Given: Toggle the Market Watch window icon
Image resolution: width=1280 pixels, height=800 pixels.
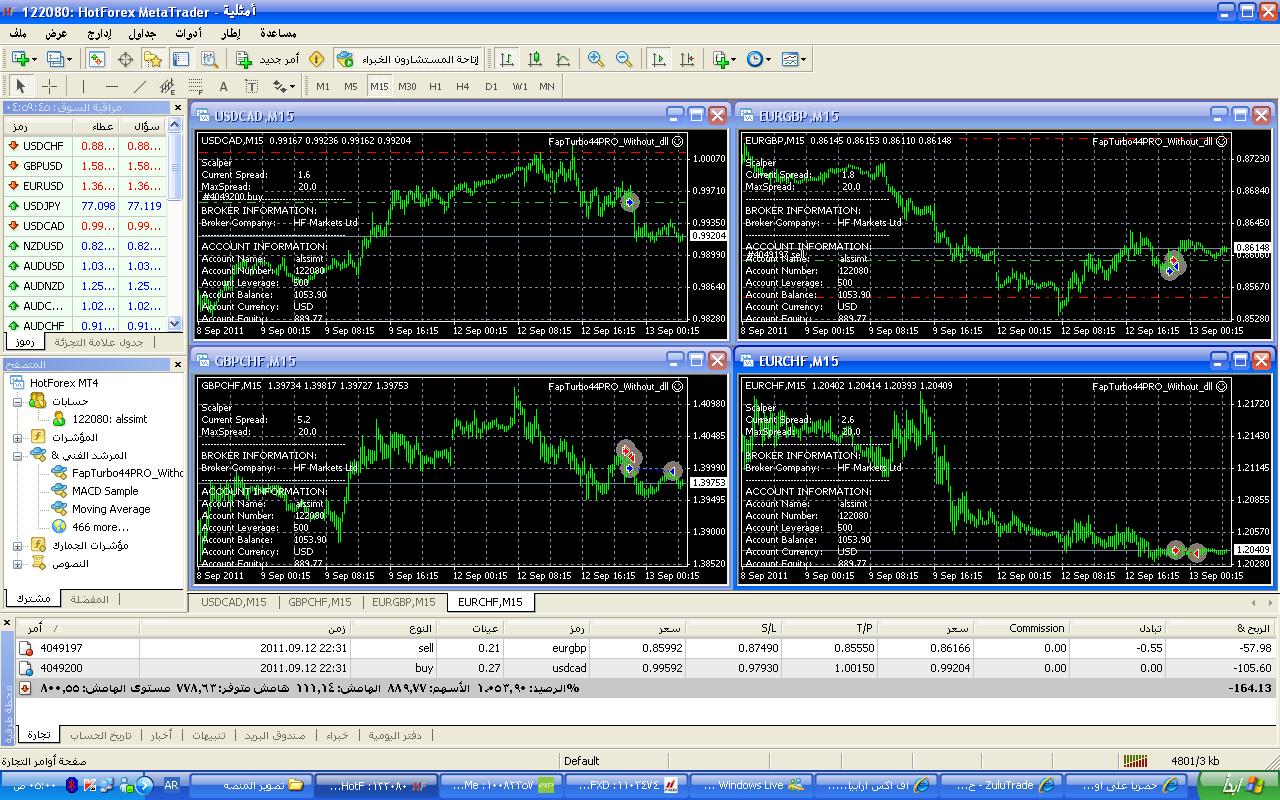Looking at the screenshot, I should tap(97, 60).
